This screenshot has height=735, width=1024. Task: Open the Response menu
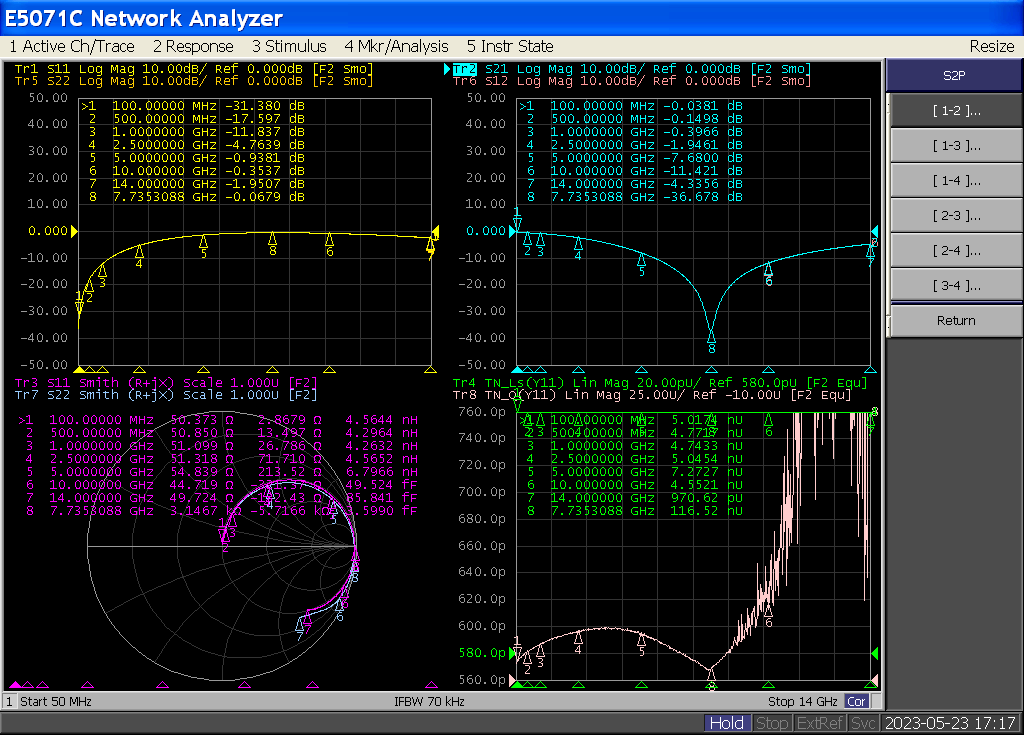coord(193,46)
